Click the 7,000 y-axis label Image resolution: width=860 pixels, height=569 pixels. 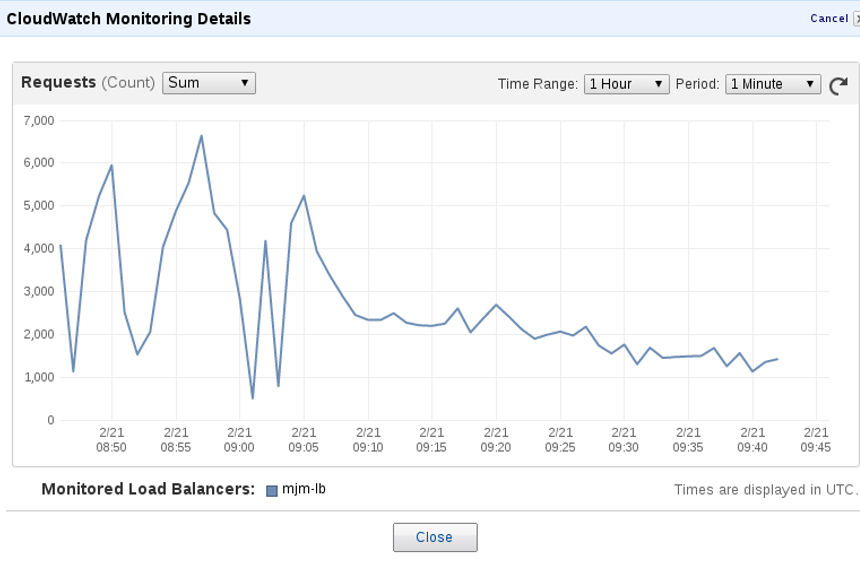[x=39, y=121]
